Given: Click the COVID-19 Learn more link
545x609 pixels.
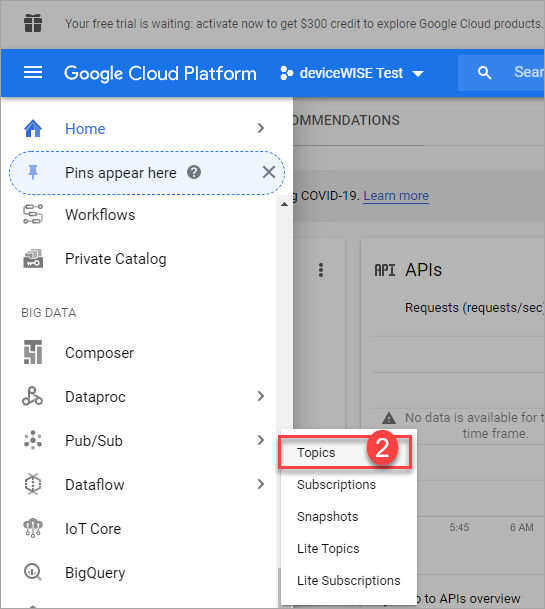Looking at the screenshot, I should [396, 195].
